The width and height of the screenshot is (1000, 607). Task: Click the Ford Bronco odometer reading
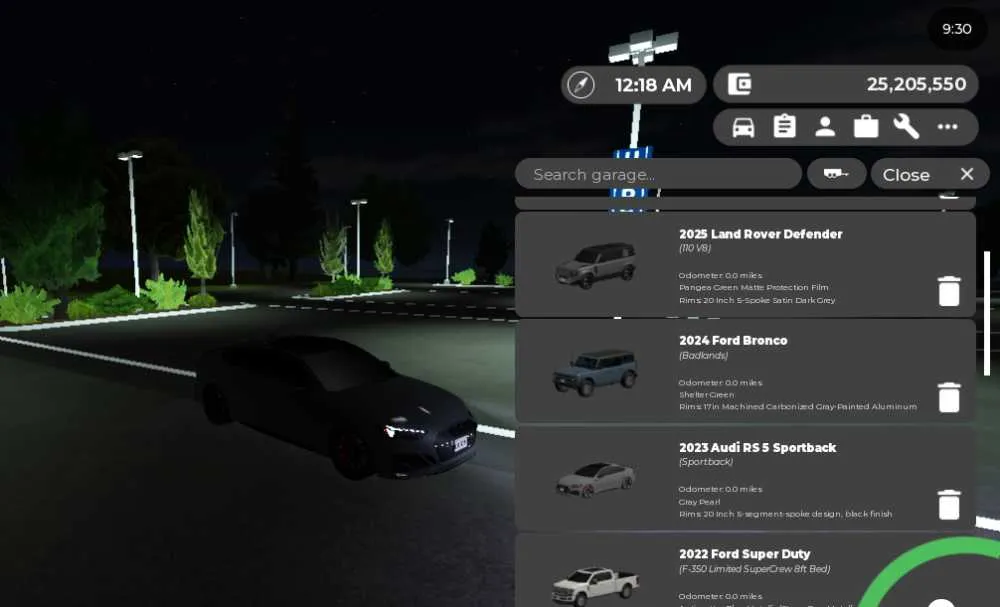tap(721, 383)
